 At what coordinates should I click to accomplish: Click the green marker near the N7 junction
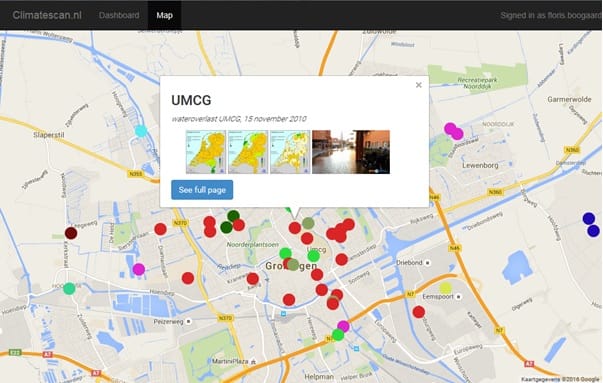tap(338, 335)
